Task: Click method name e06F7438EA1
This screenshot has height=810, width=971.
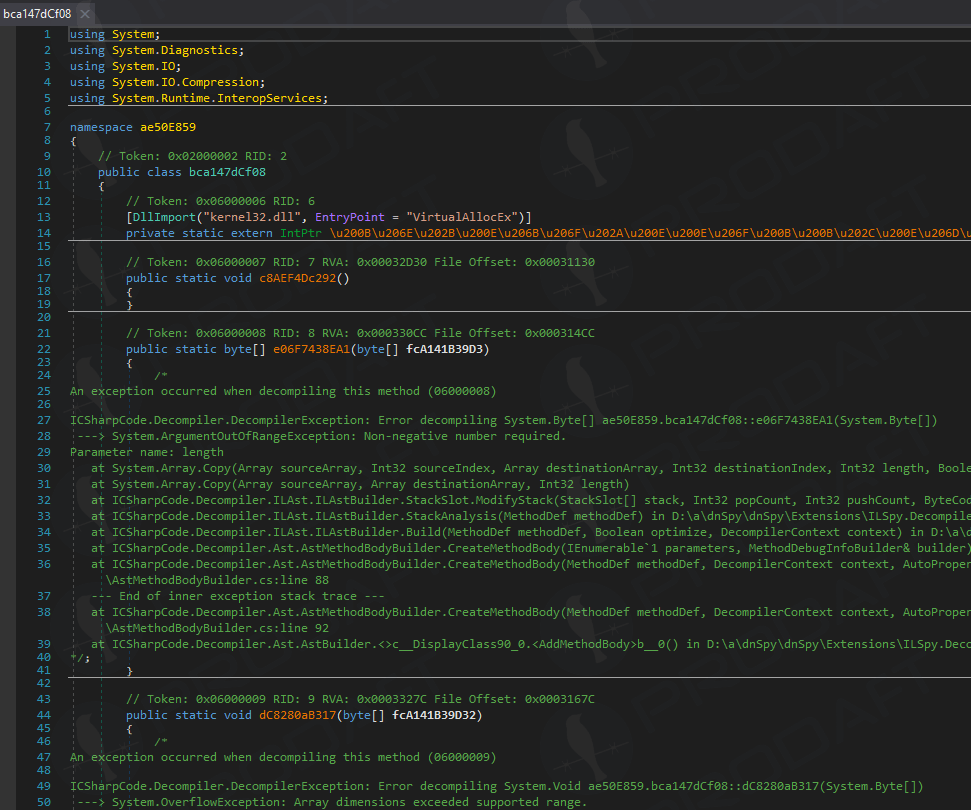Action: 311,349
